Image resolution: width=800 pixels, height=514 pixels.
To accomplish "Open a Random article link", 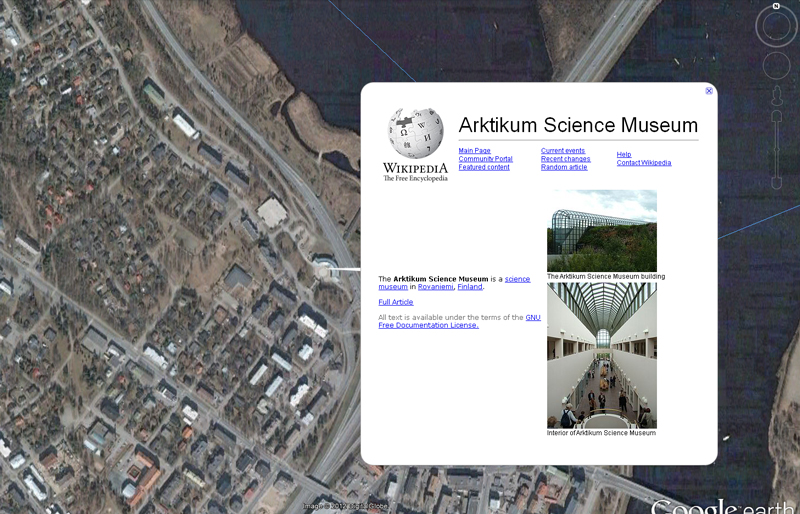I will pos(564,167).
